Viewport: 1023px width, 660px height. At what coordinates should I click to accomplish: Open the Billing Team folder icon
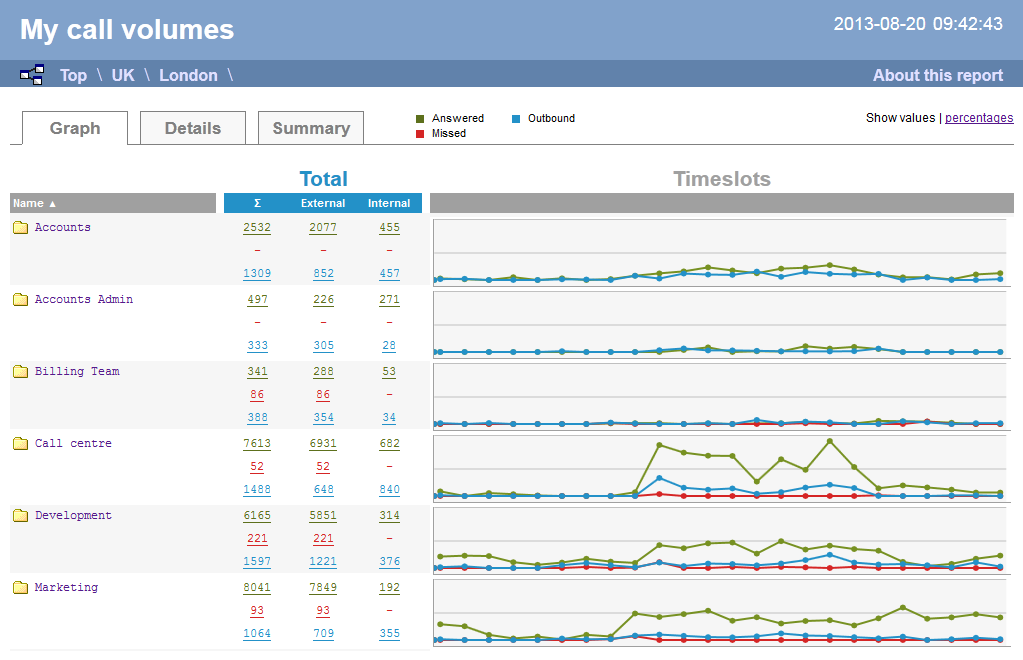click(20, 372)
